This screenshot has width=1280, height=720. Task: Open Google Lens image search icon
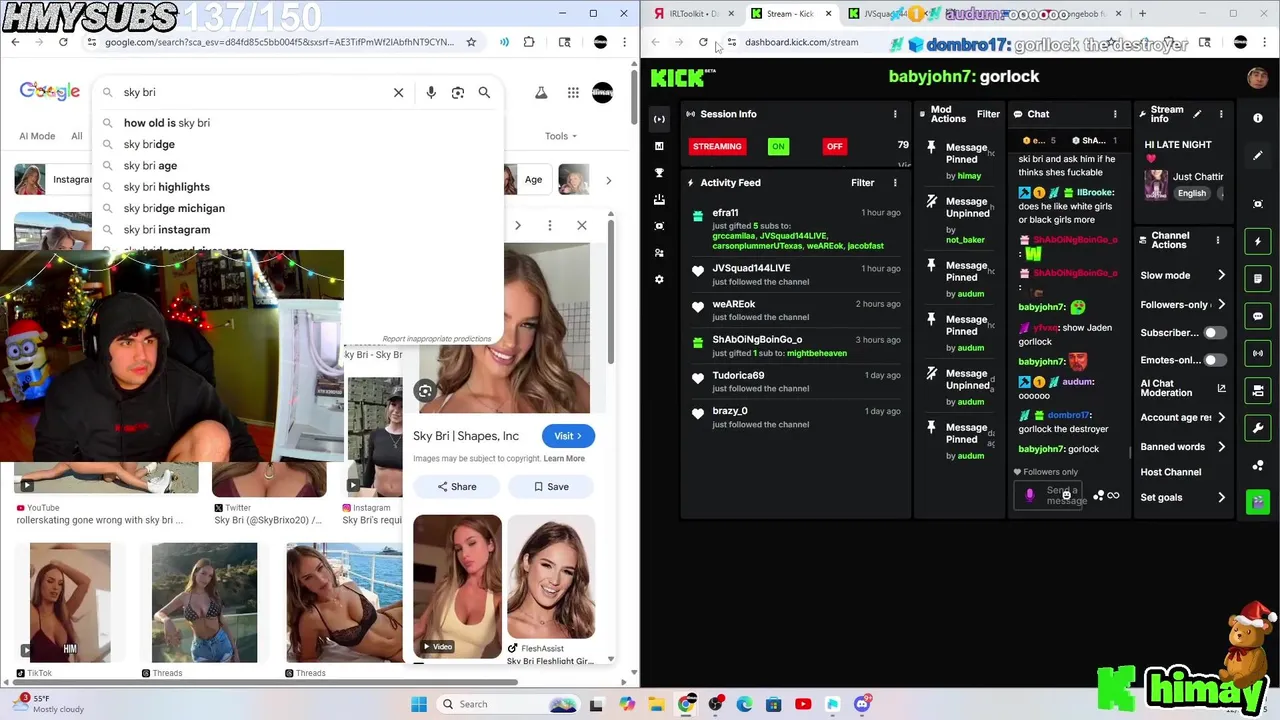click(x=458, y=92)
